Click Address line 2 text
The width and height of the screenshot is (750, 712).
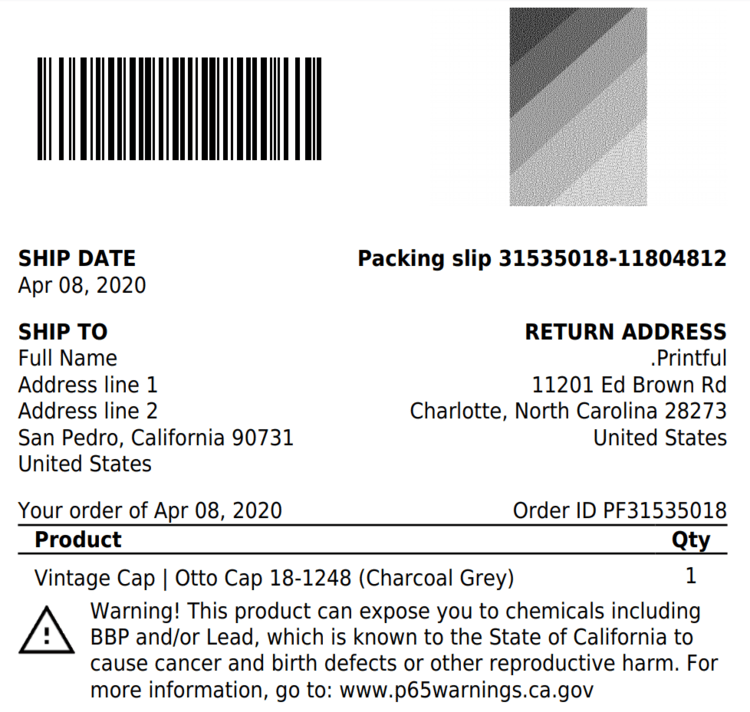click(88, 411)
